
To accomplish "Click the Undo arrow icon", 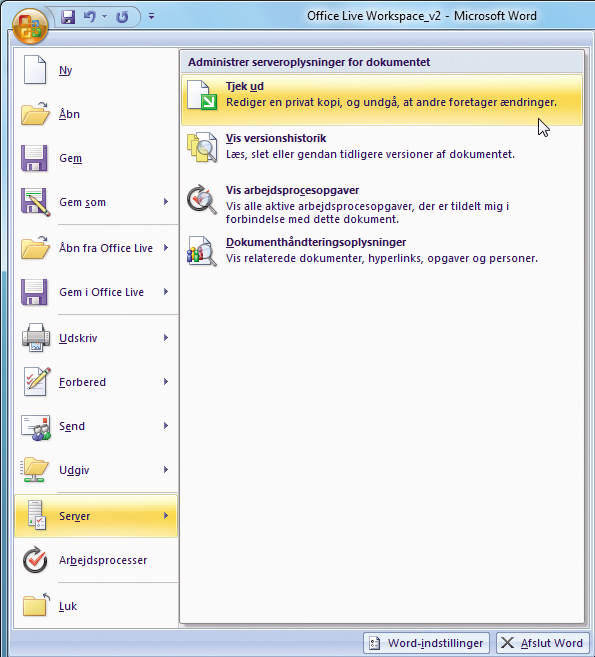I will pyautogui.click(x=89, y=17).
